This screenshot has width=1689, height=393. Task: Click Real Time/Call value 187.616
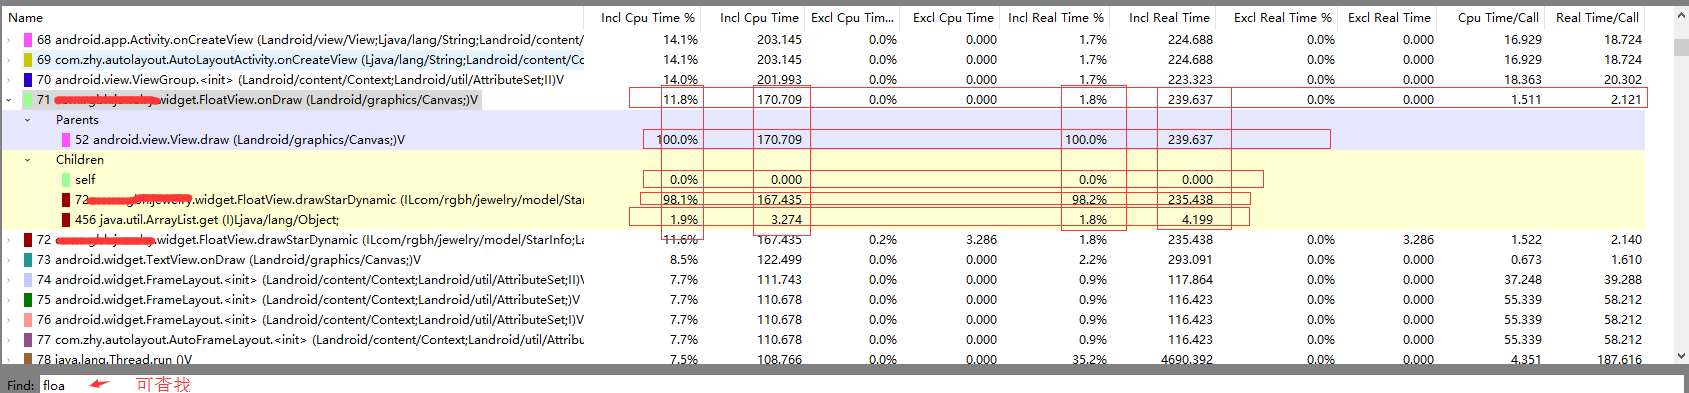point(1620,360)
